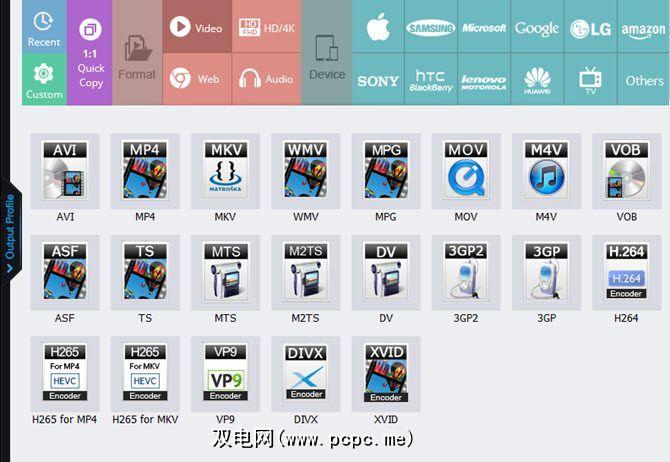Screen dimensions: 670x462
Task: Select the MOV QuickTime format
Action: (466, 171)
